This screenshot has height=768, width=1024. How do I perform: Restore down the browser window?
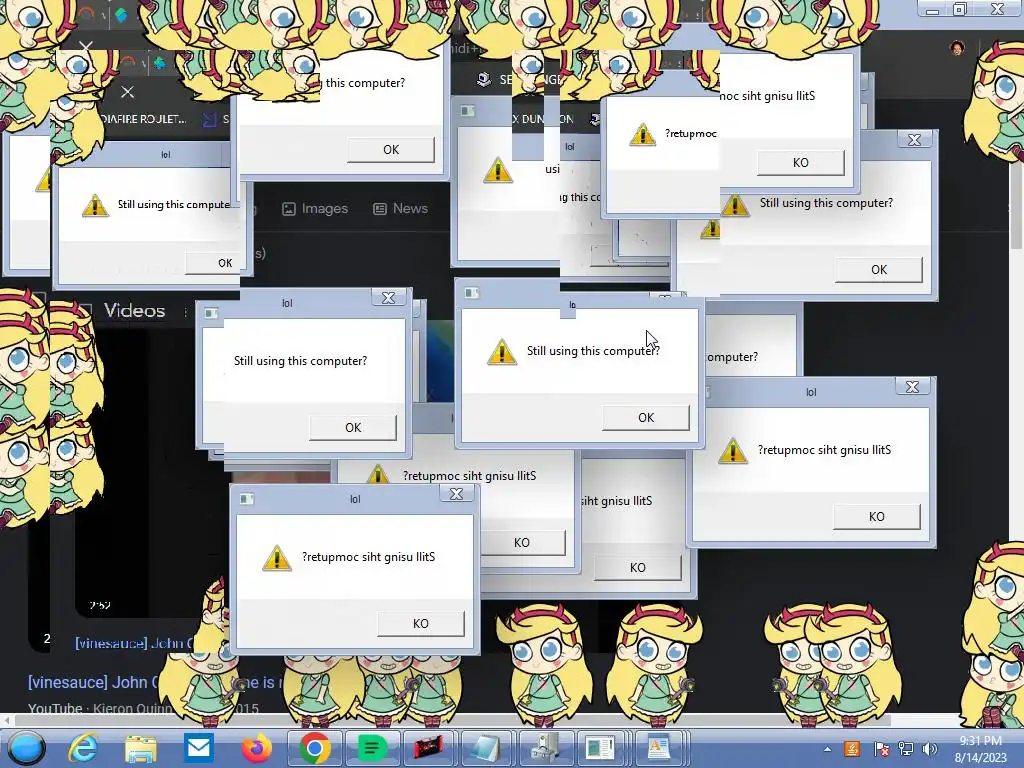(960, 9)
